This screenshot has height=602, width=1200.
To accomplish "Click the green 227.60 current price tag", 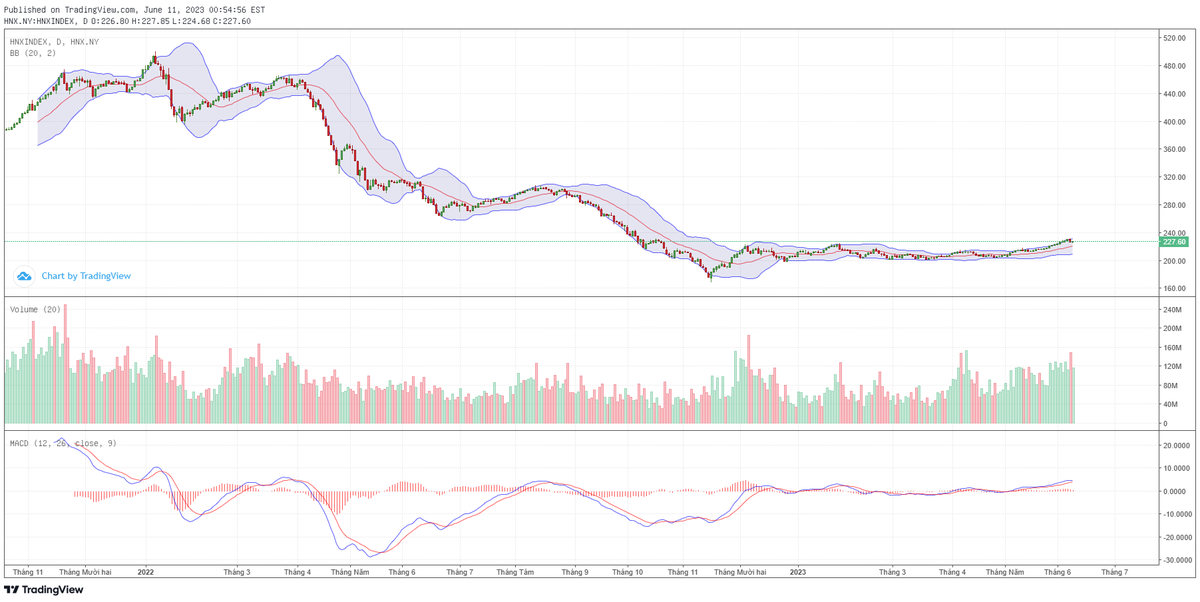I will click(1173, 242).
